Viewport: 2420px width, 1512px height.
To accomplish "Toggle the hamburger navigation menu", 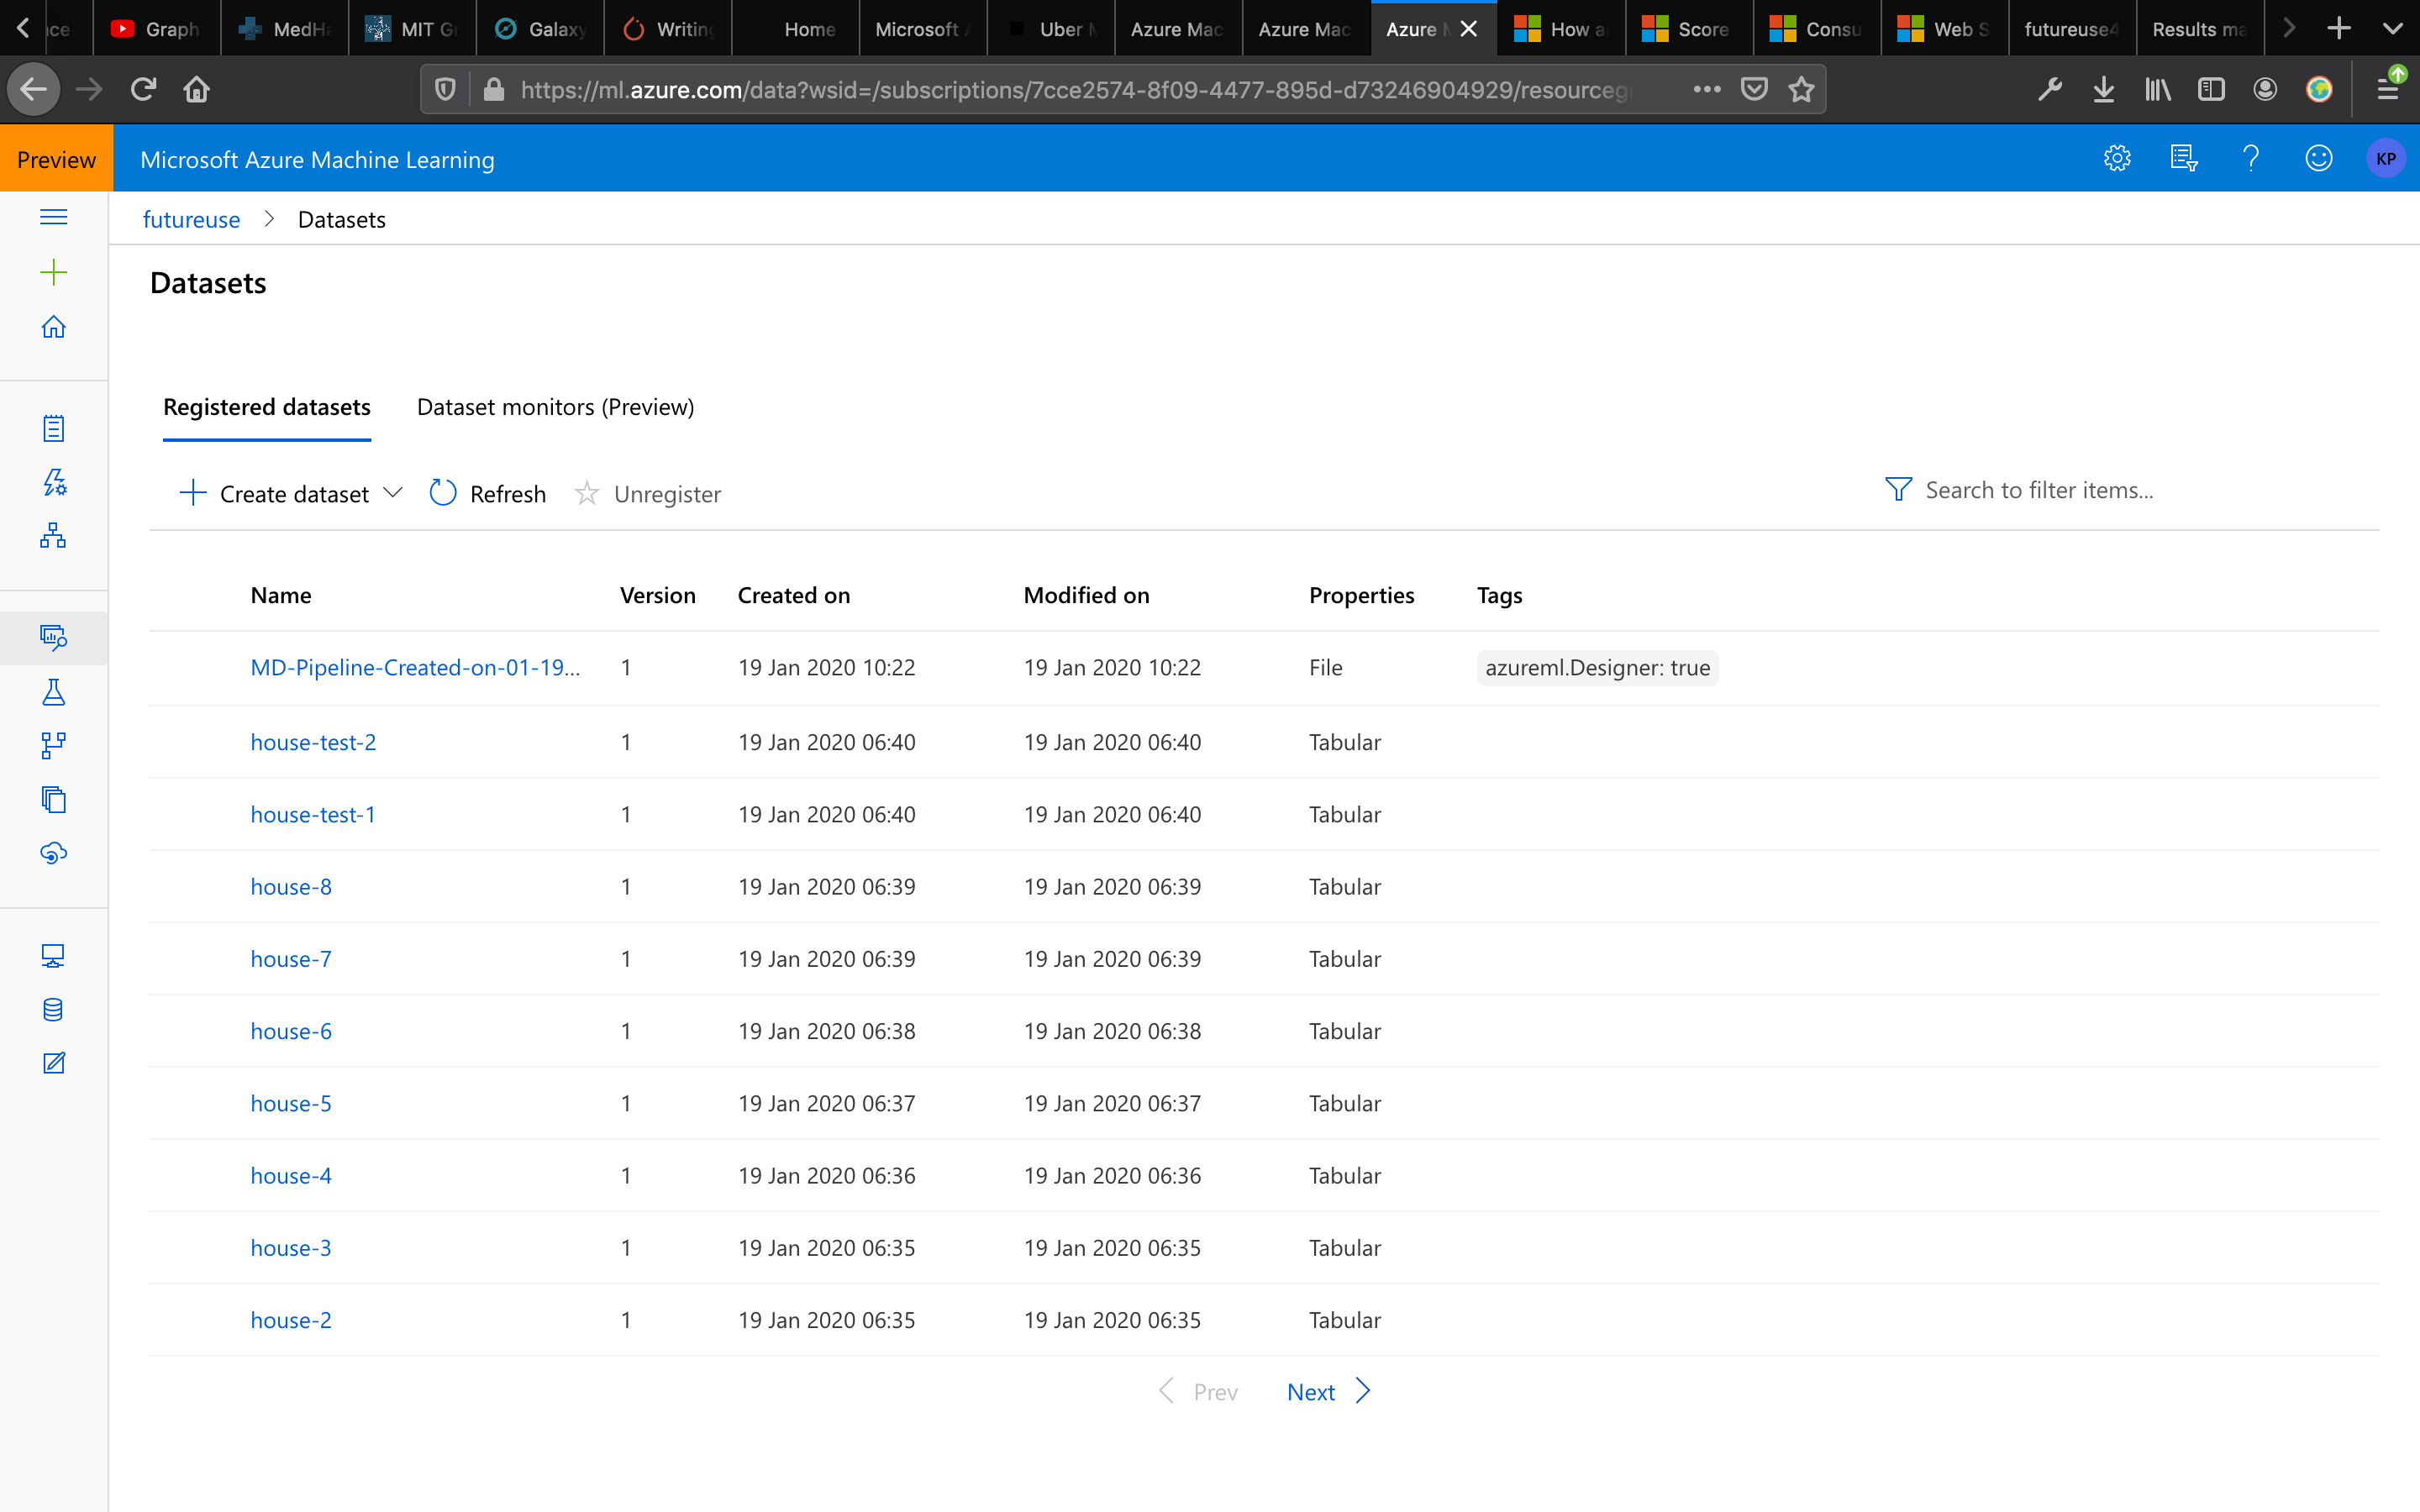I will [x=53, y=217].
